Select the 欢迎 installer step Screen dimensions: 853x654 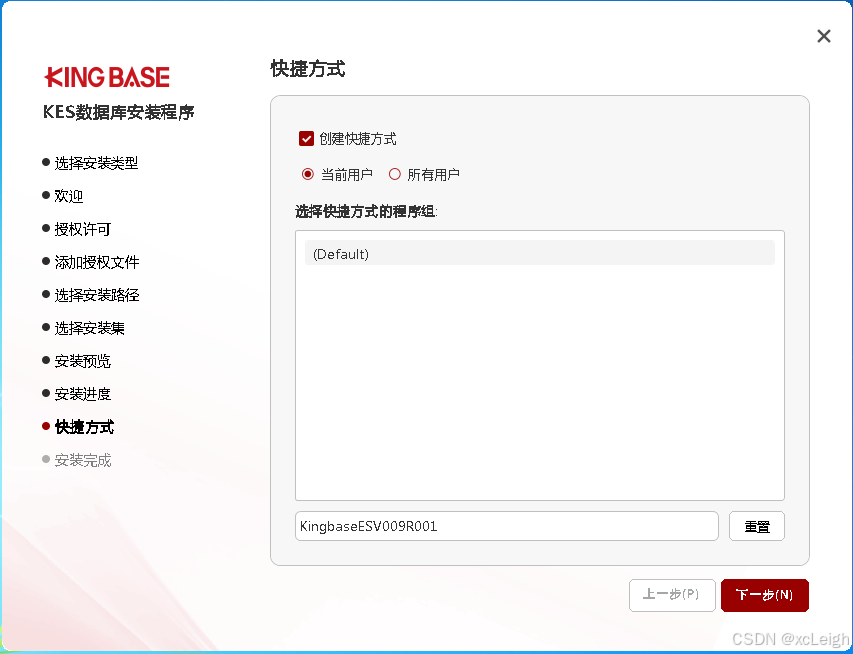(70, 196)
